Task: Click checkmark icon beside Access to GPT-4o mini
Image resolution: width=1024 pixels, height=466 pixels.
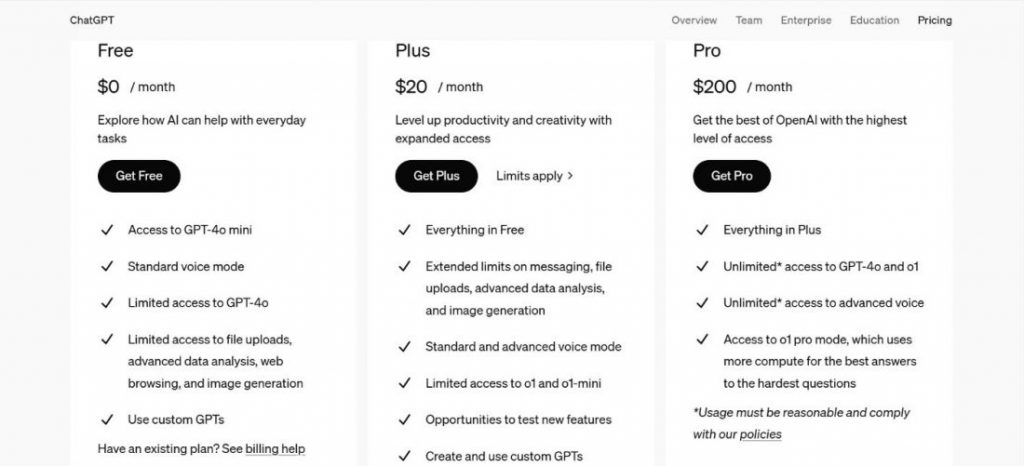Action: click(107, 230)
